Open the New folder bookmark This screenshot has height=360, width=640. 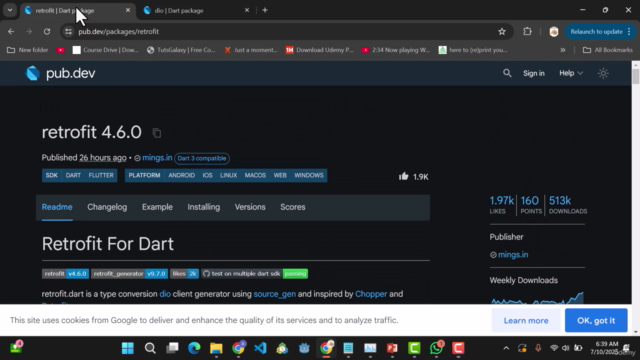(28, 50)
